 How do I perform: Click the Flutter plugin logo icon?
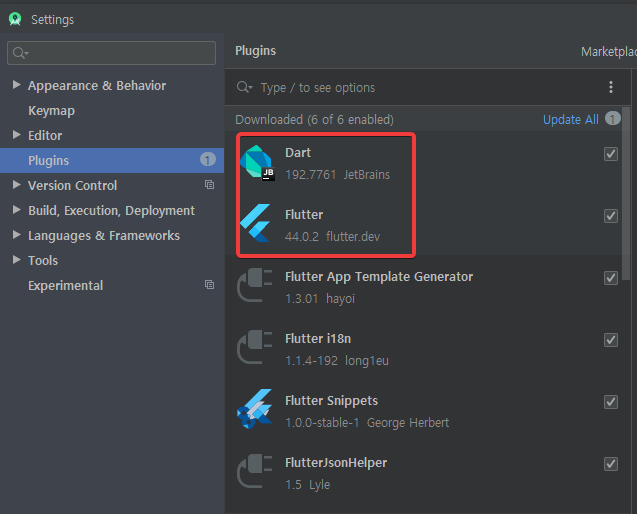click(x=255, y=223)
